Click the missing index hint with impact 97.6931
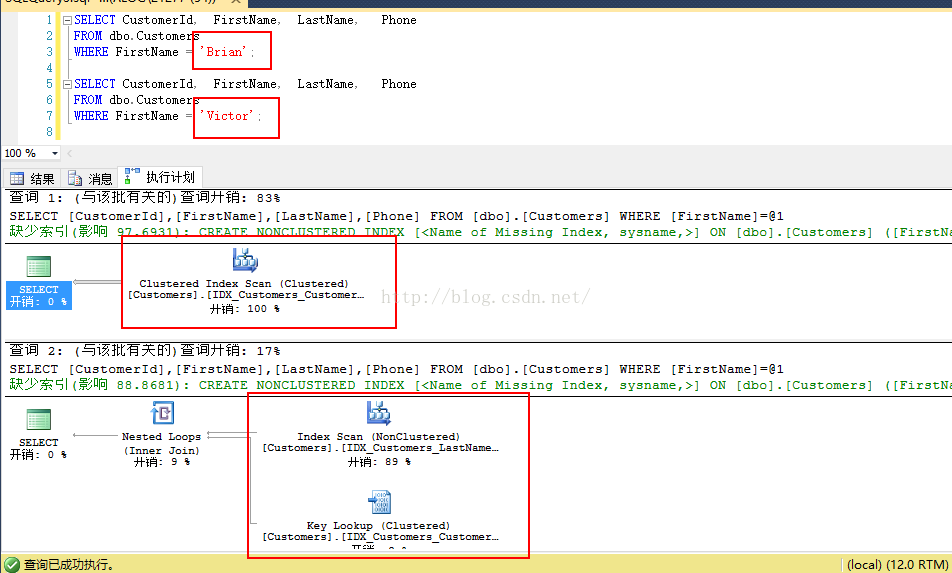The image size is (952, 573). click(x=480, y=232)
